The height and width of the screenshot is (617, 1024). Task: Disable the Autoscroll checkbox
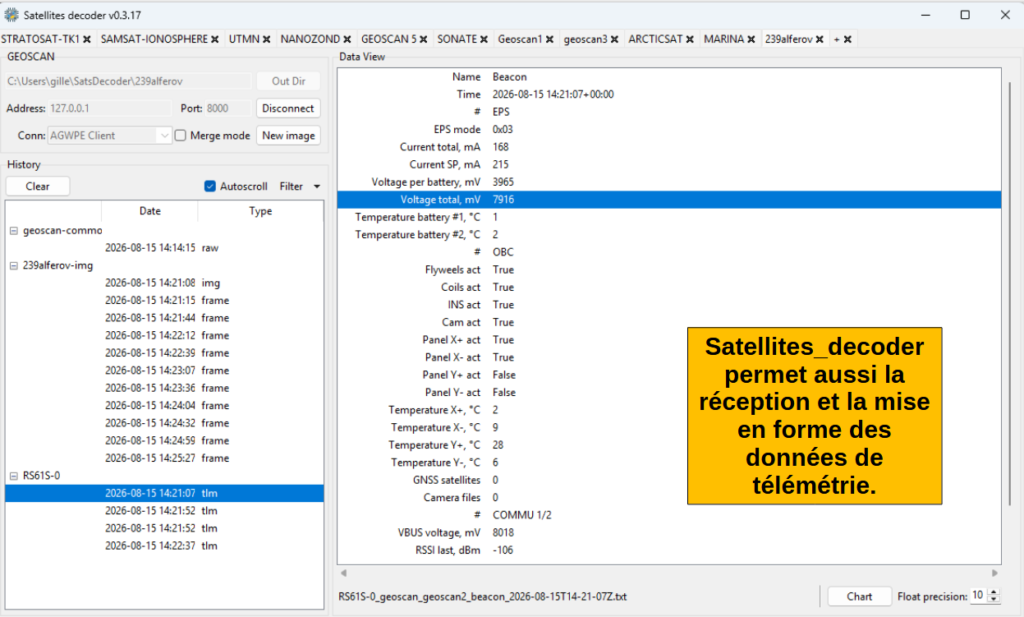[210, 186]
